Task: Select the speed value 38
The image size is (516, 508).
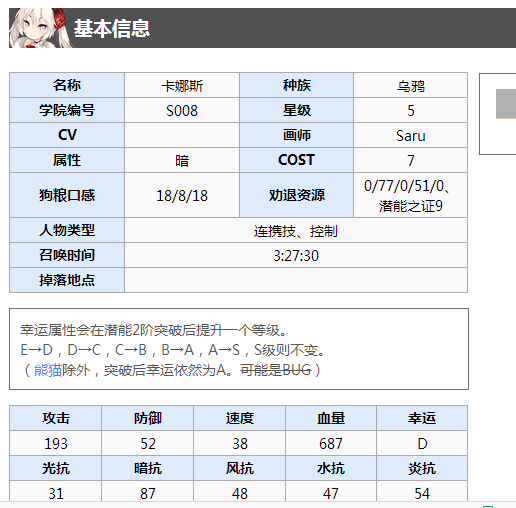Action: pyautogui.click(x=240, y=444)
